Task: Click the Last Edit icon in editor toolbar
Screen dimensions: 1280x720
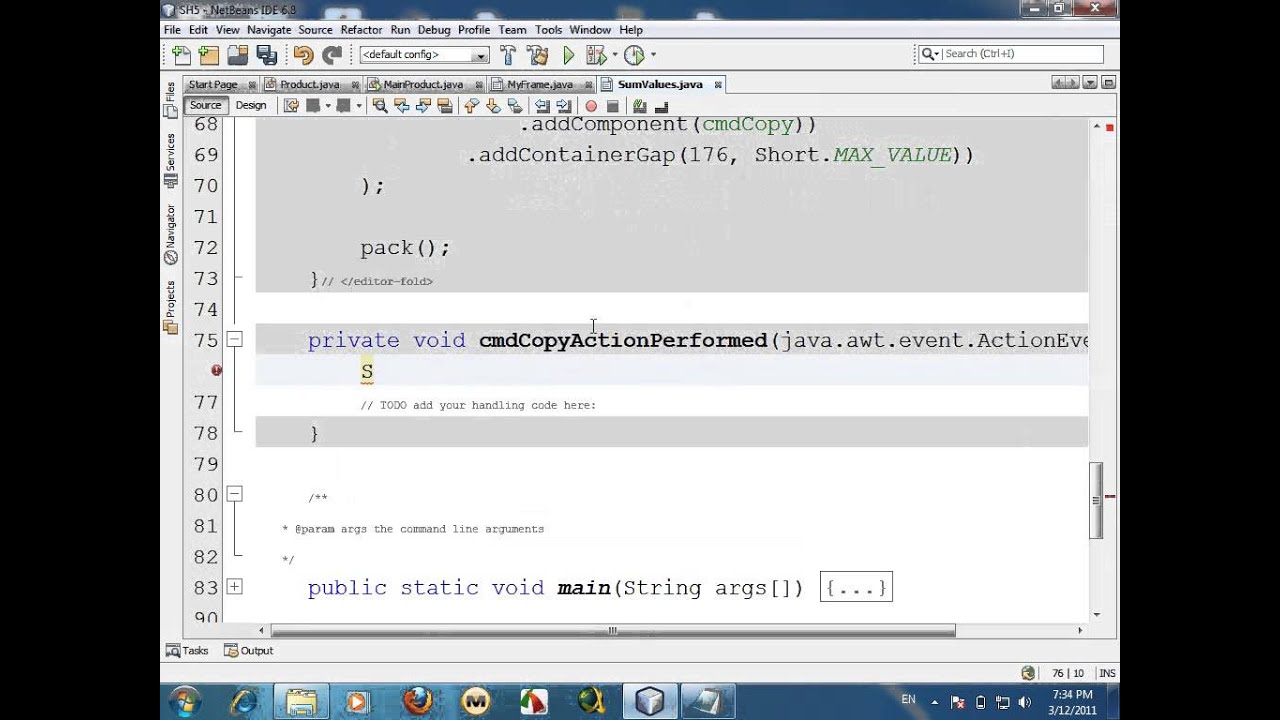Action: pyautogui.click(x=291, y=106)
